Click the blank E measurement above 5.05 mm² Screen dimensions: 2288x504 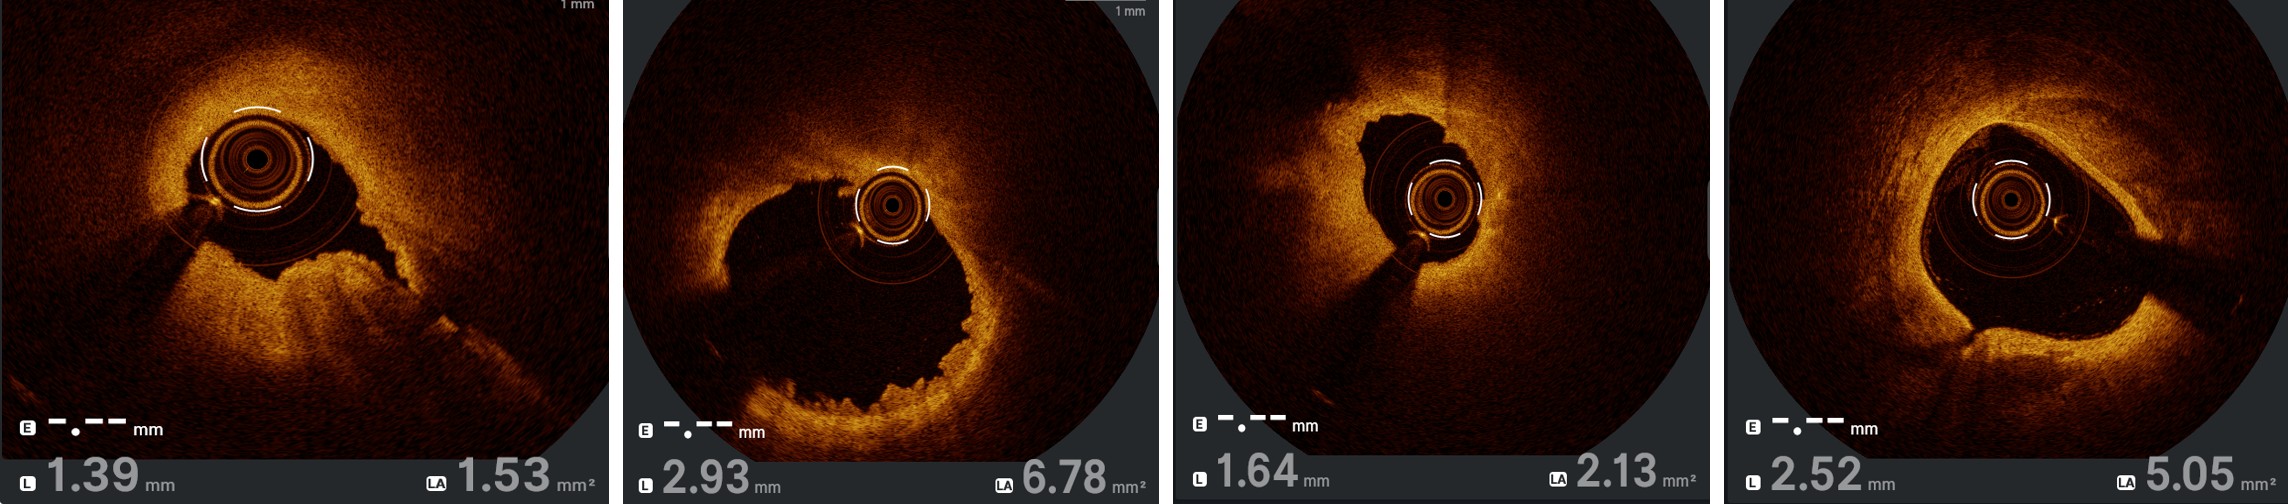[1808, 426]
